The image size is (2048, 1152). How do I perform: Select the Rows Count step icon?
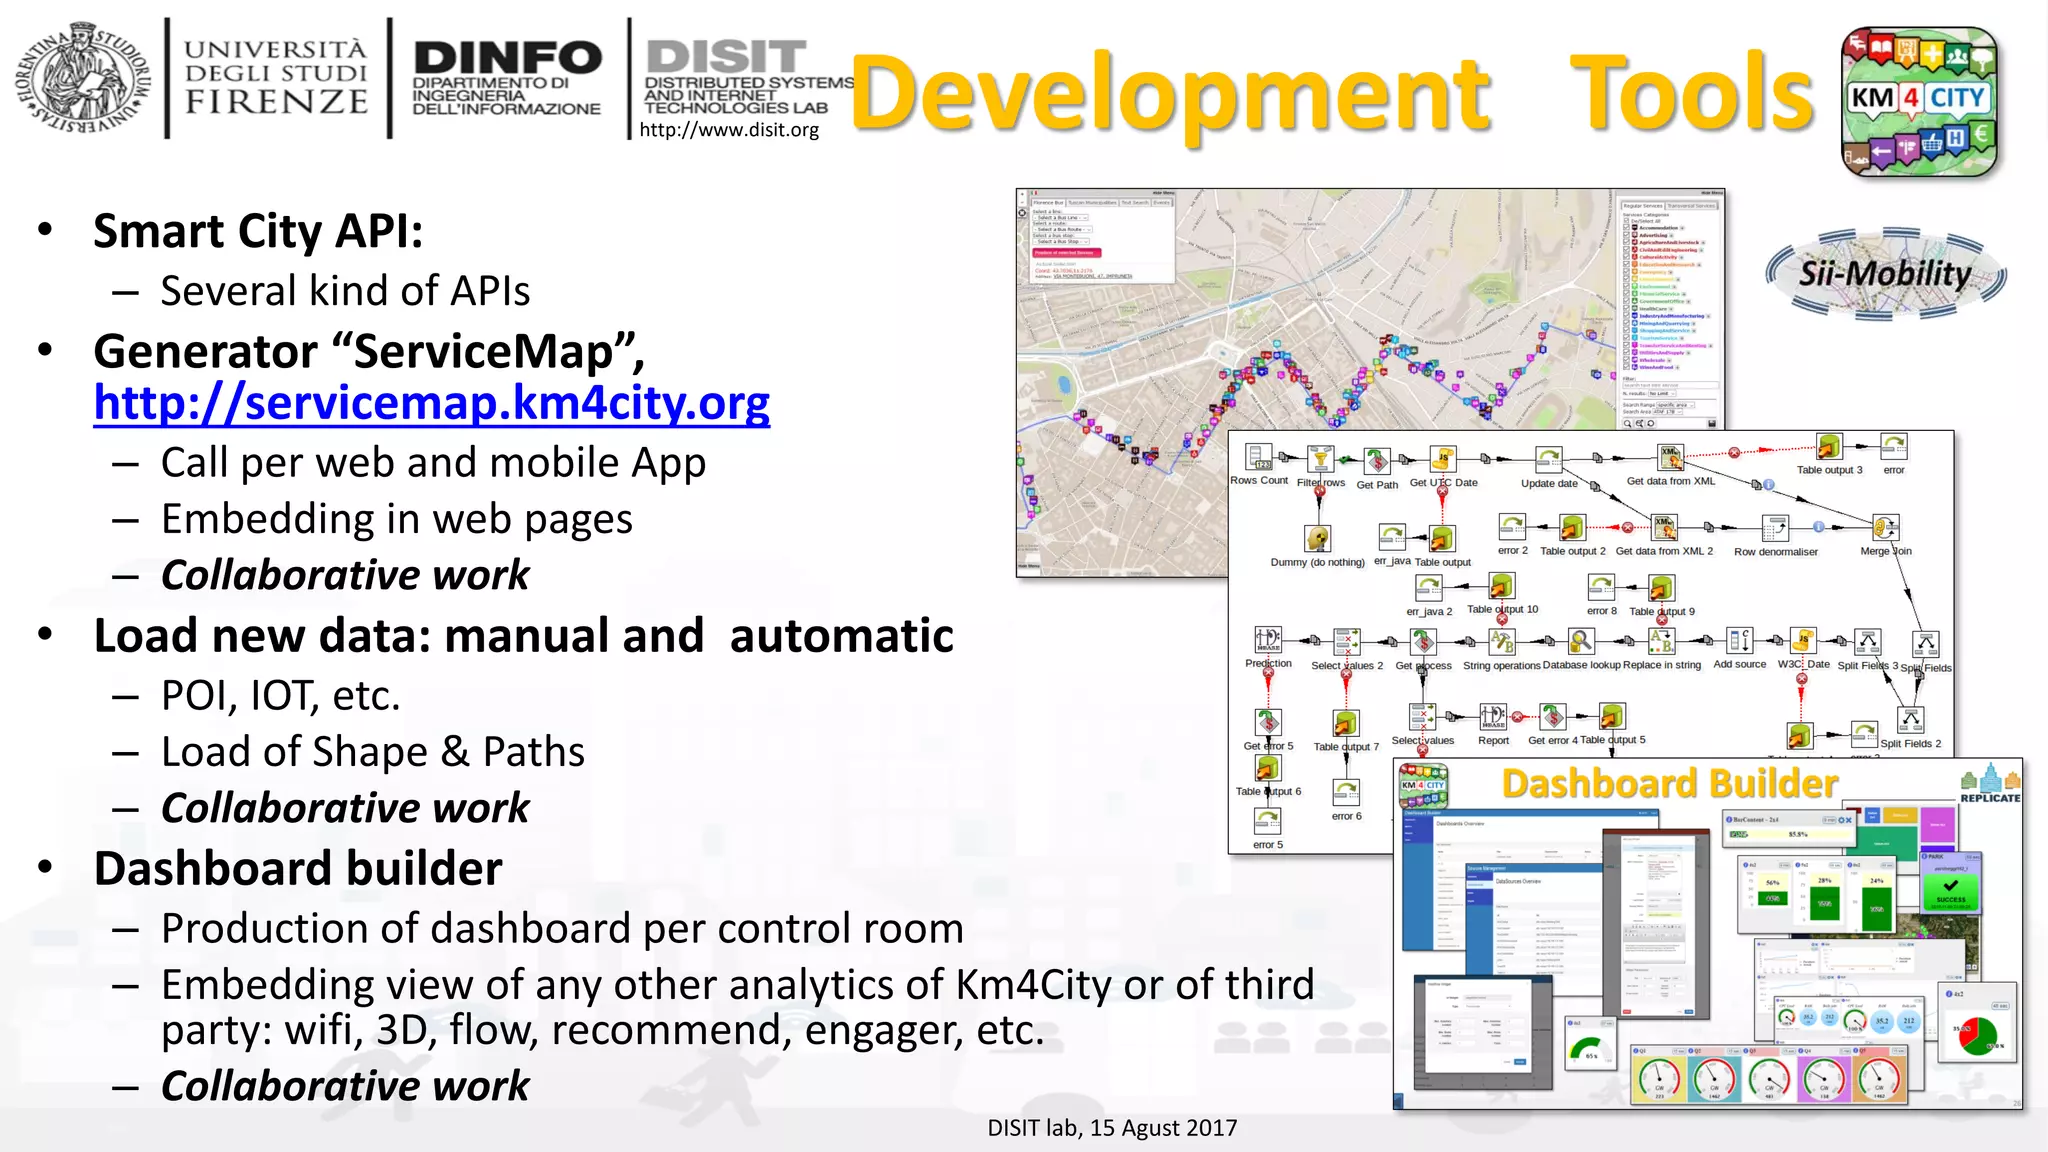(1259, 458)
